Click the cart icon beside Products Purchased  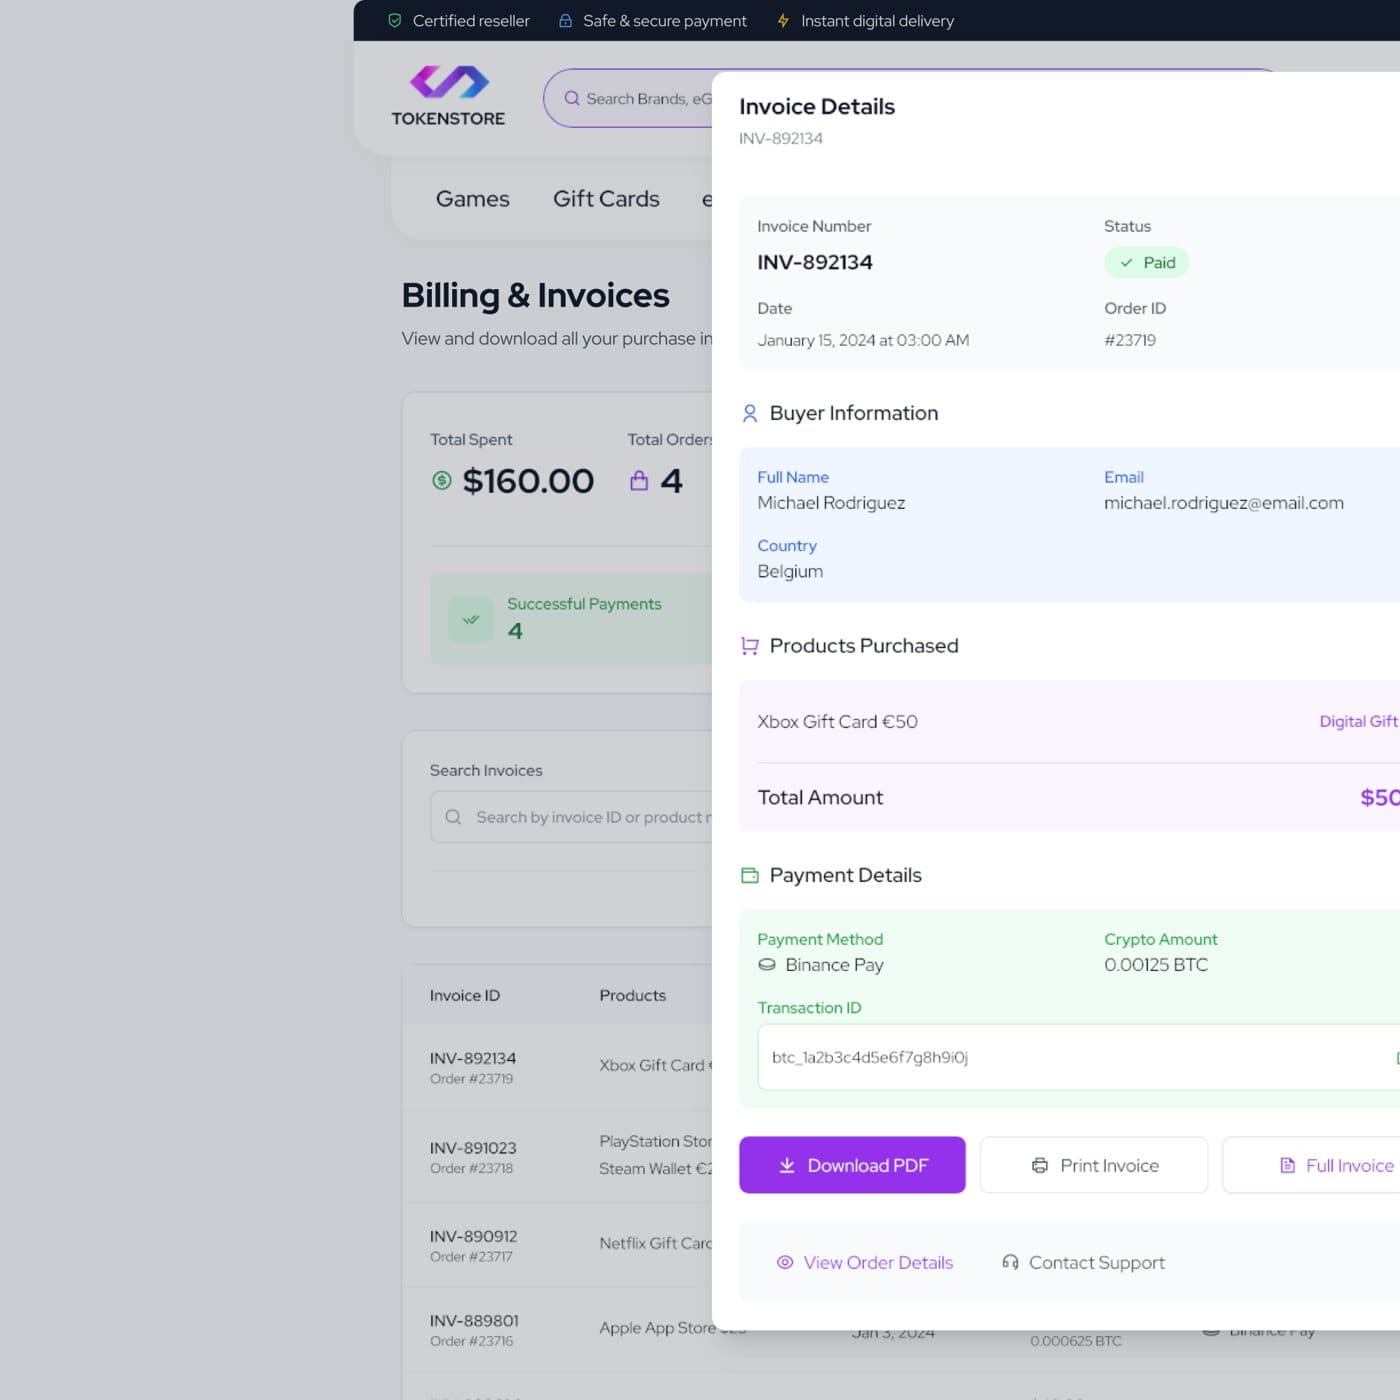(749, 646)
